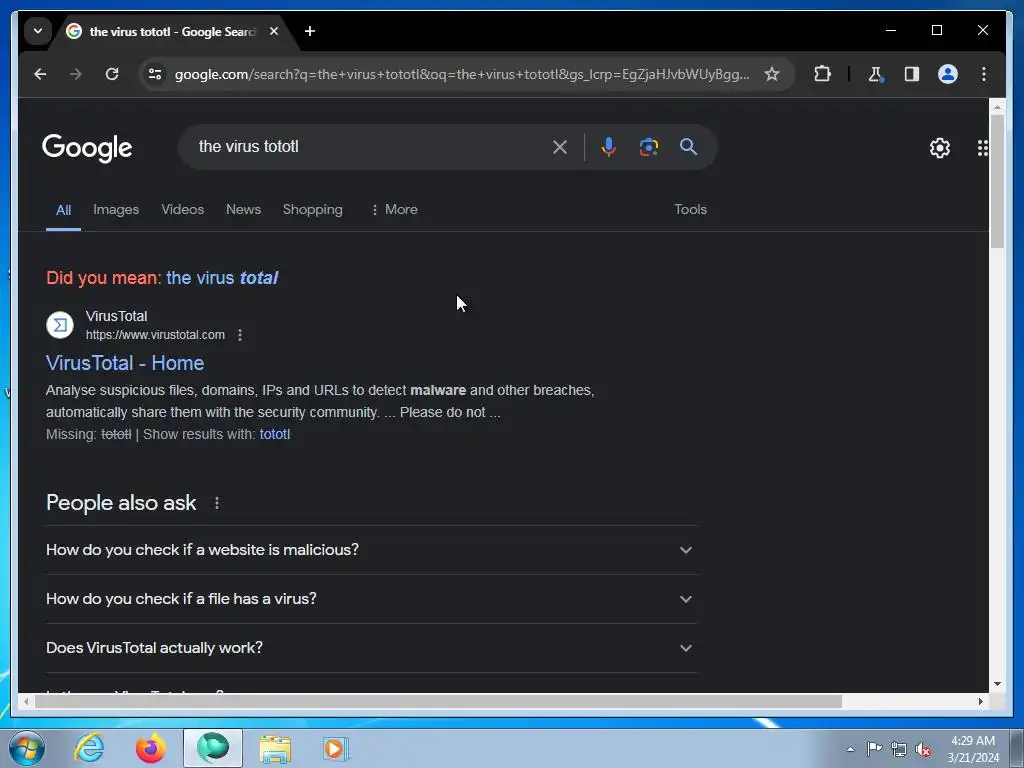1024x768 pixels.
Task: Show hidden system tray icons
Action: 850,749
